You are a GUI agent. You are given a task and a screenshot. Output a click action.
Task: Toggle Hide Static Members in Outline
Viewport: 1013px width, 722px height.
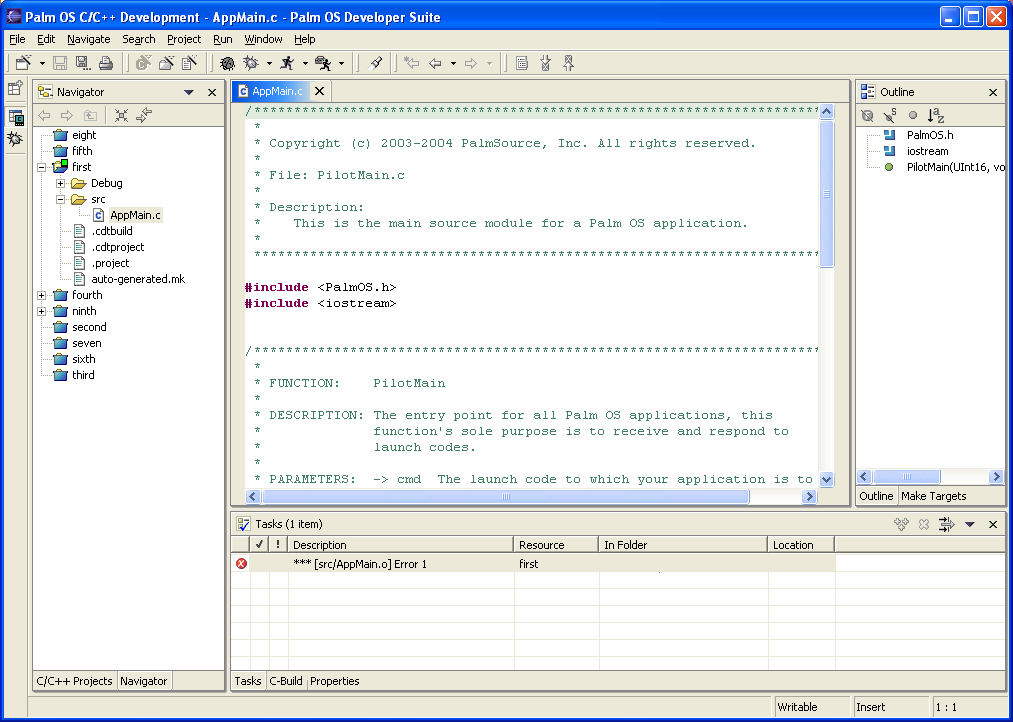pos(890,115)
